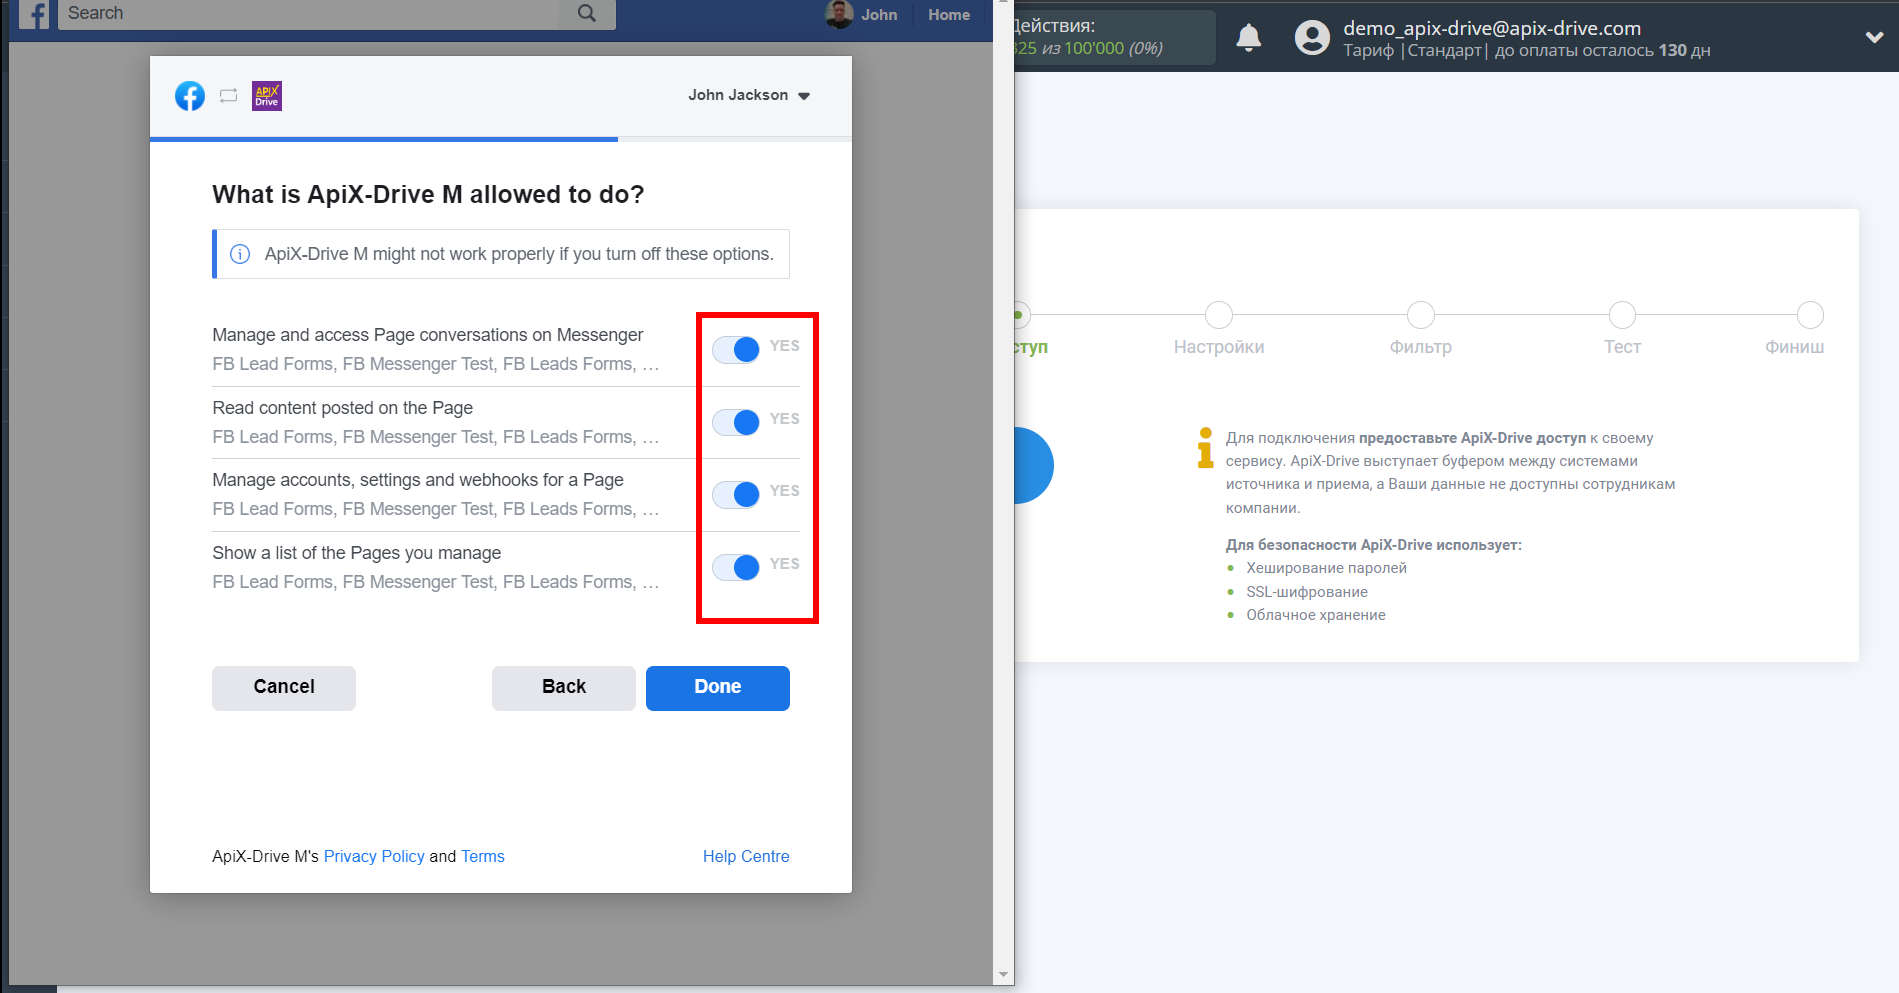Click the user avatar icon in ApiX-Drive header
1899x993 pixels.
tap(1312, 38)
